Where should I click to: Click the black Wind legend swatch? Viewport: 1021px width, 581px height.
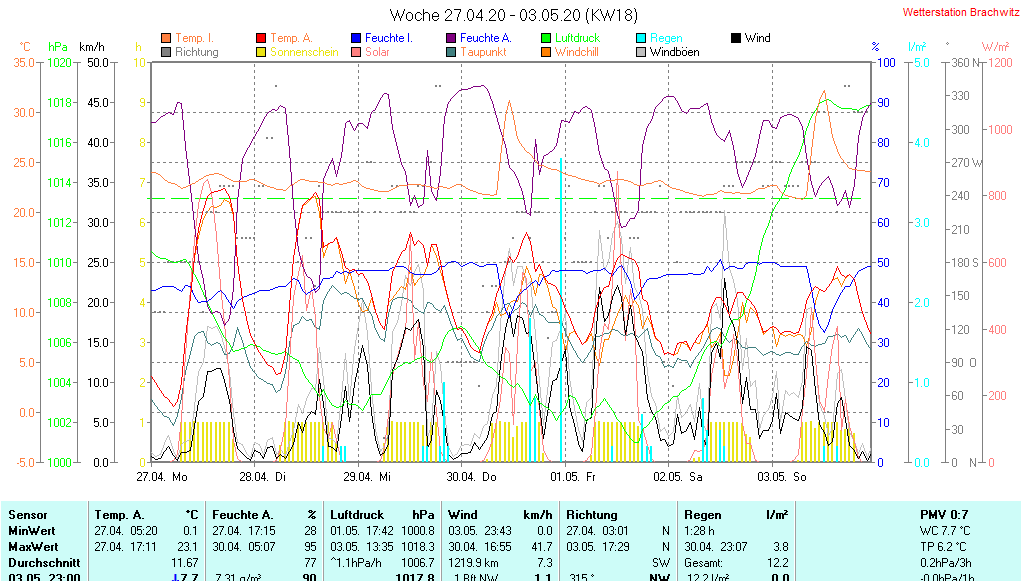[736, 38]
